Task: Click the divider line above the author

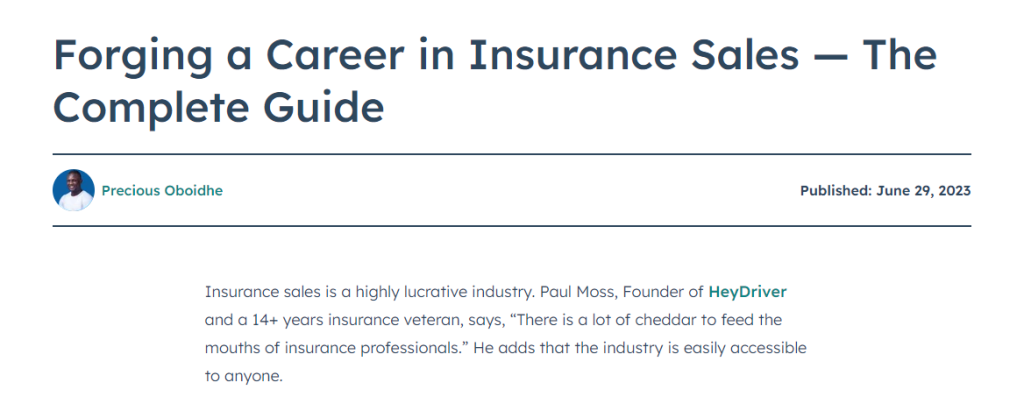Action: pyautogui.click(x=512, y=154)
